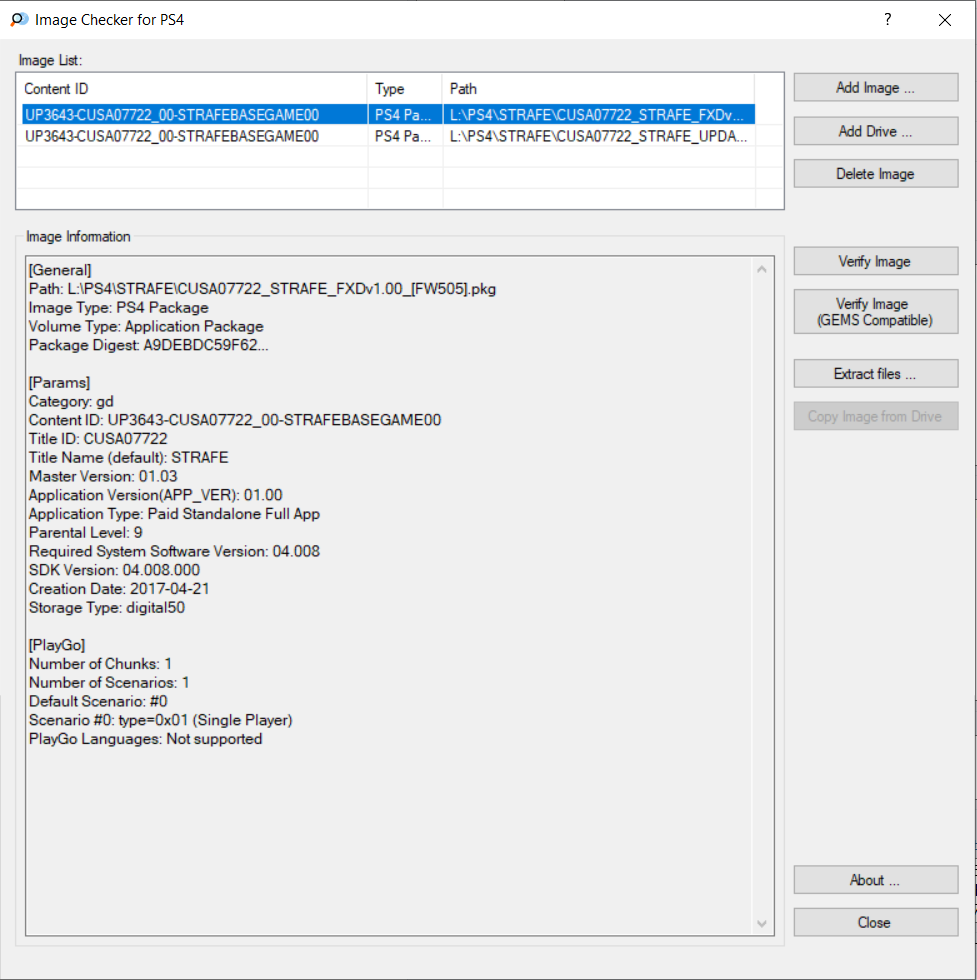This screenshot has height=980, width=977.
Task: Click the Number of Scenarios: 1 line
Action: (109, 682)
